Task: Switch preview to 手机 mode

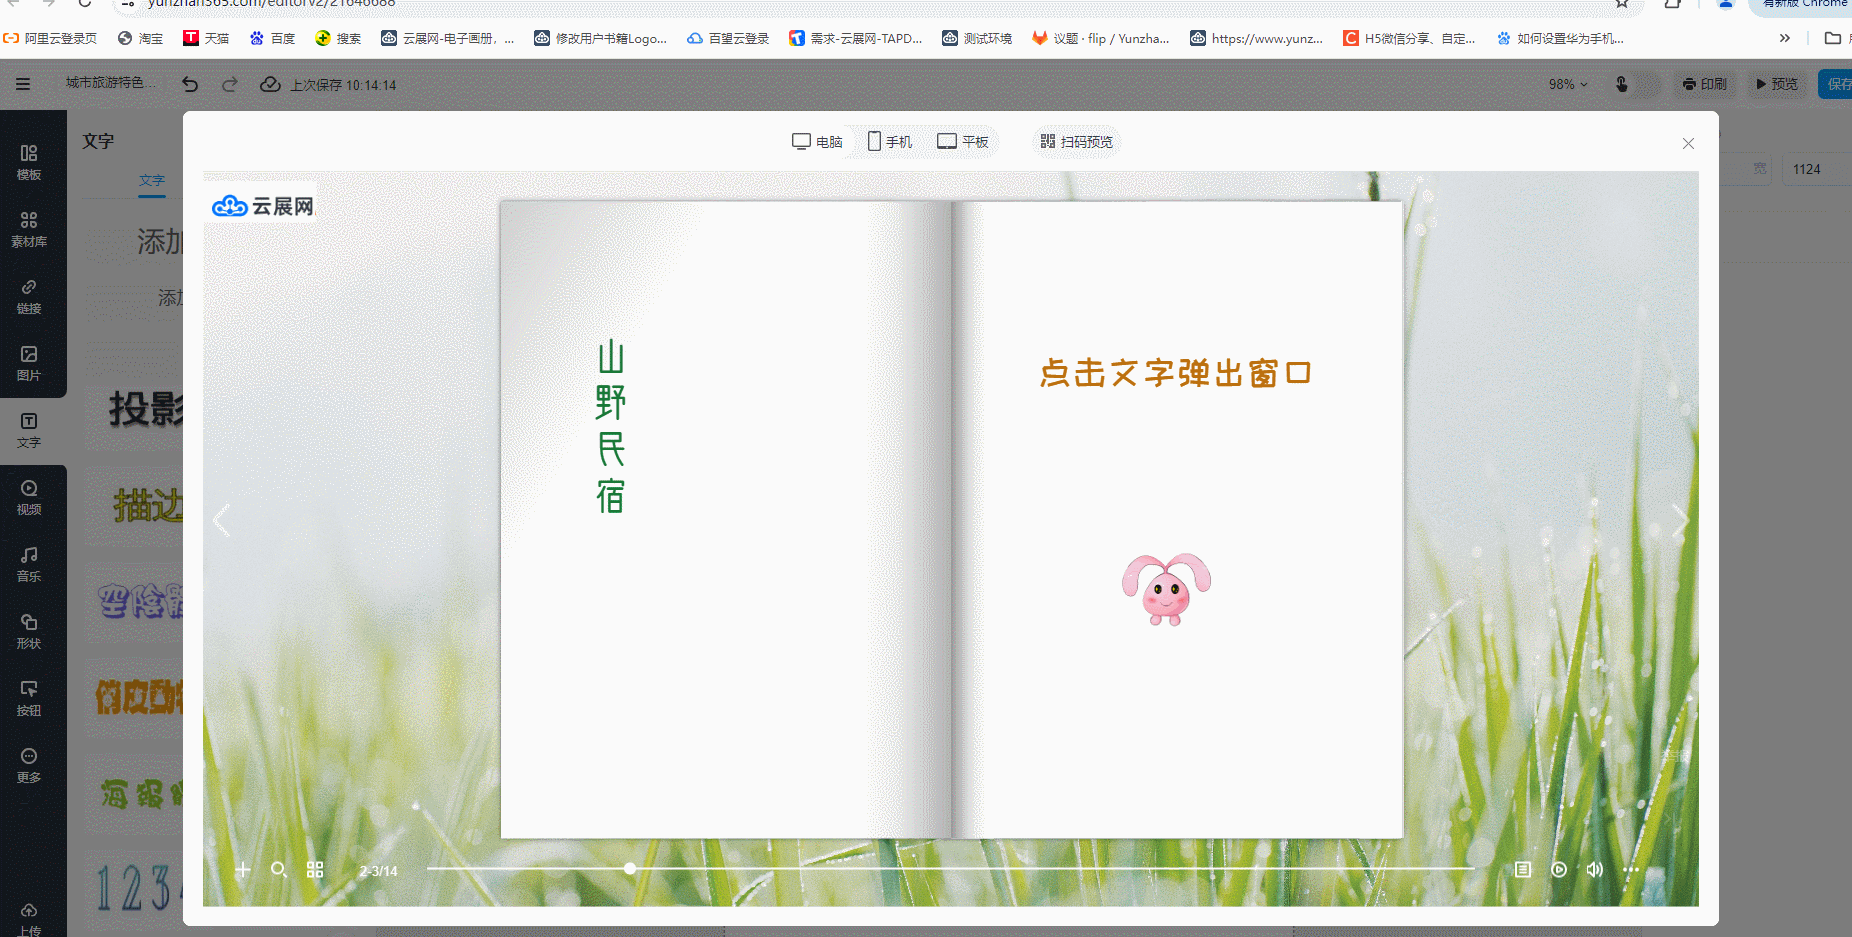Action: [889, 142]
